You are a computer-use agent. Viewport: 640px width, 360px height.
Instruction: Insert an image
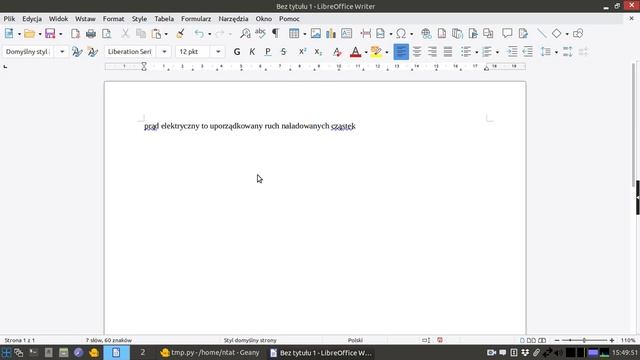(x=316, y=33)
